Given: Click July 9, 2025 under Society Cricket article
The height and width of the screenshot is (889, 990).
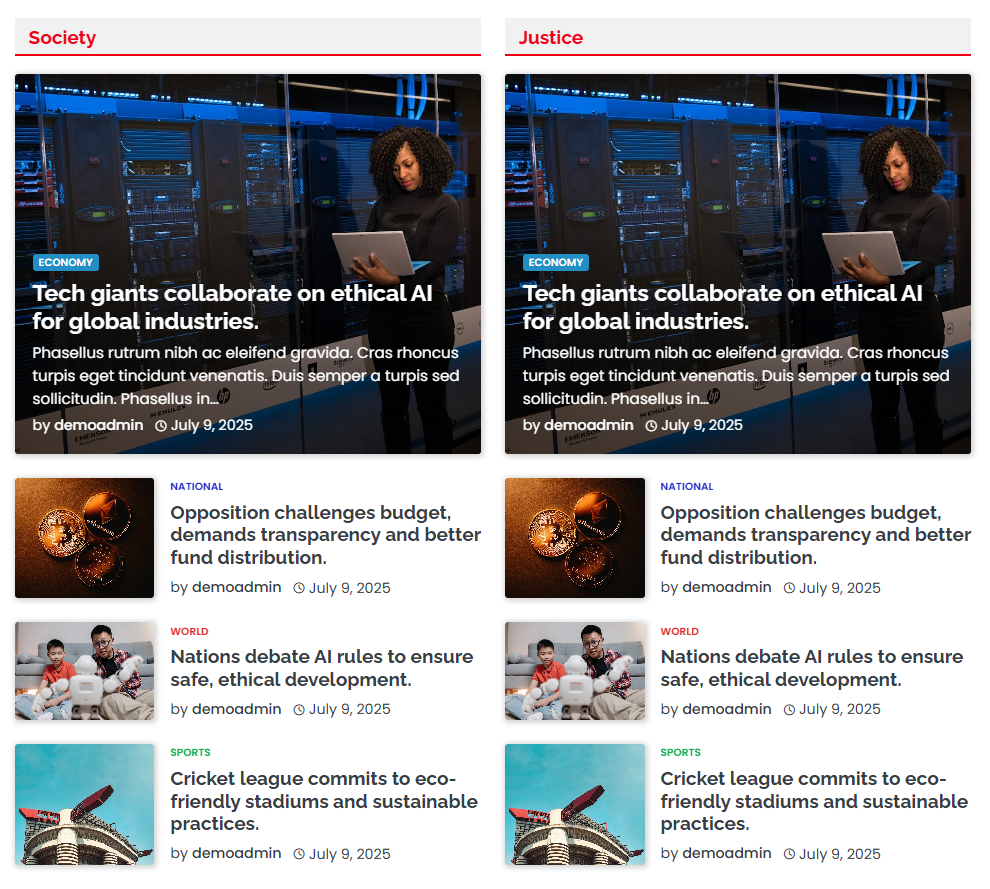Looking at the screenshot, I should pyautogui.click(x=350, y=854).
